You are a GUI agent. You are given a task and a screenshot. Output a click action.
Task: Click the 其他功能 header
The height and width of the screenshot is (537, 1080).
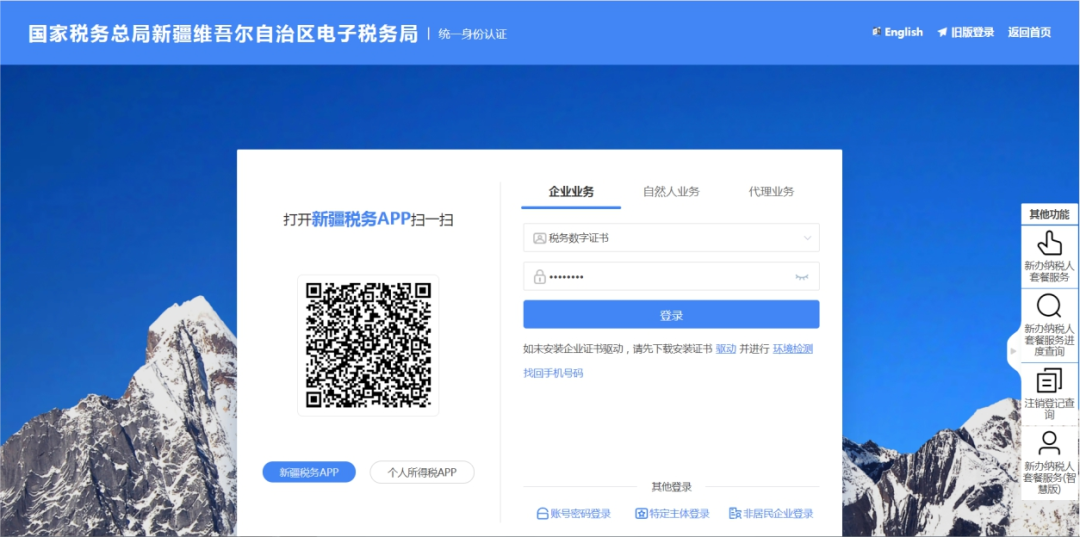tap(1049, 214)
